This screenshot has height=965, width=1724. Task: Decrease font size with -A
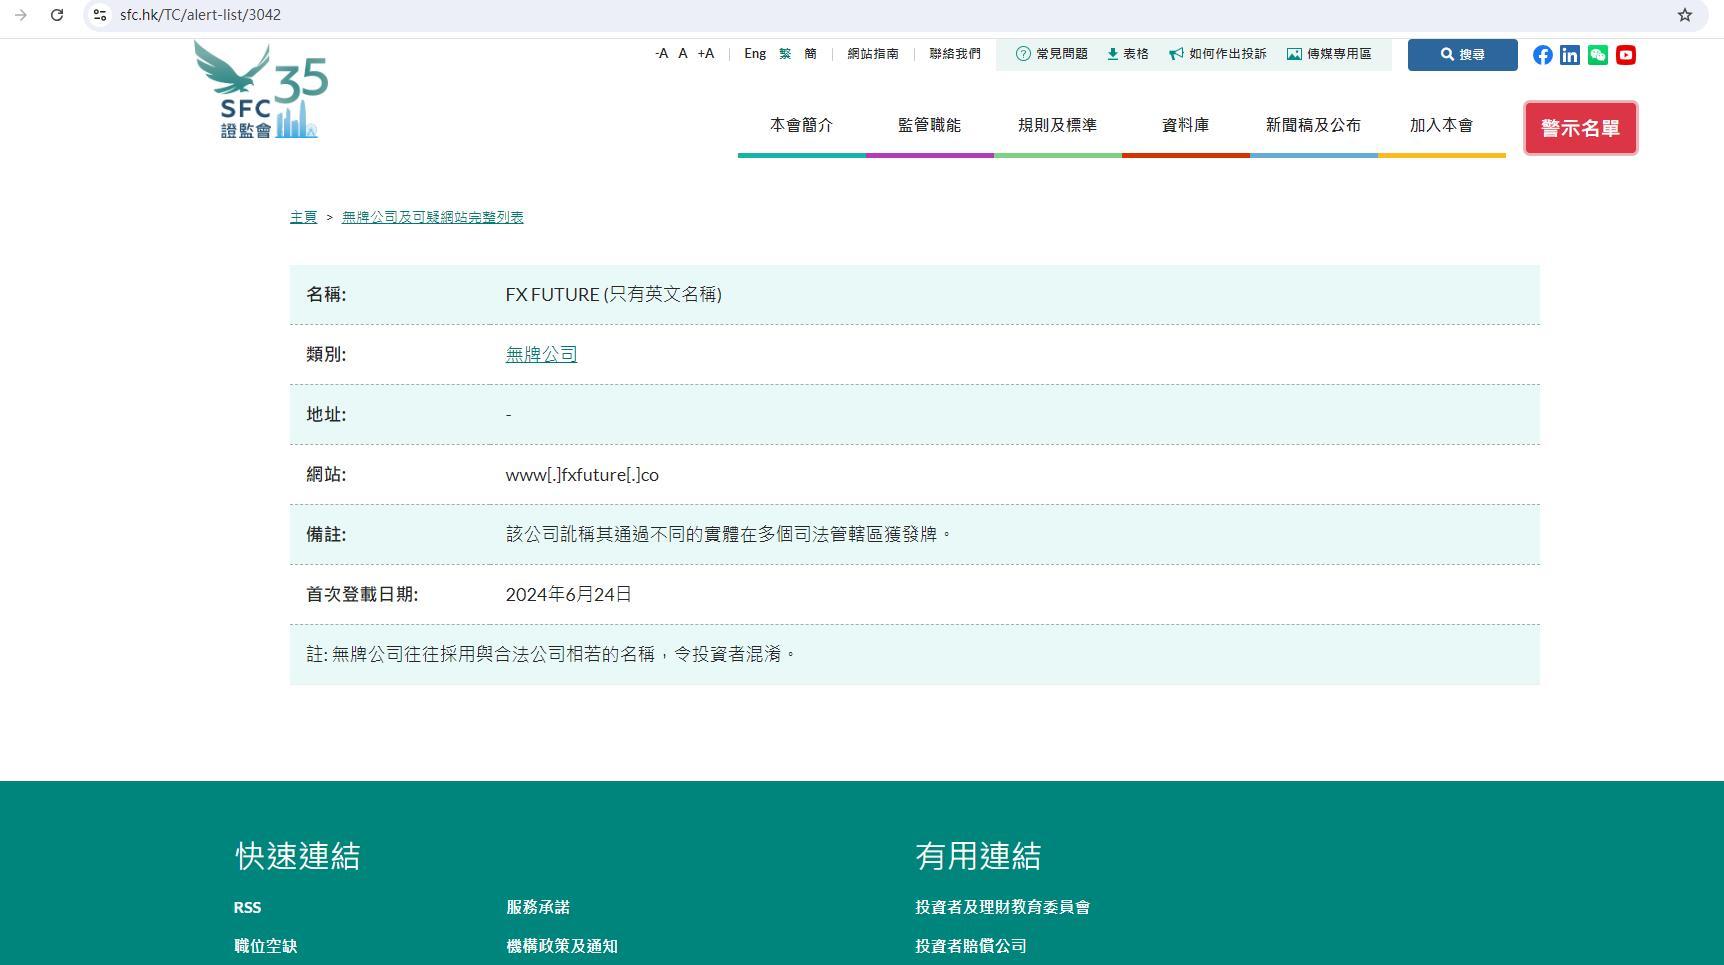point(661,54)
